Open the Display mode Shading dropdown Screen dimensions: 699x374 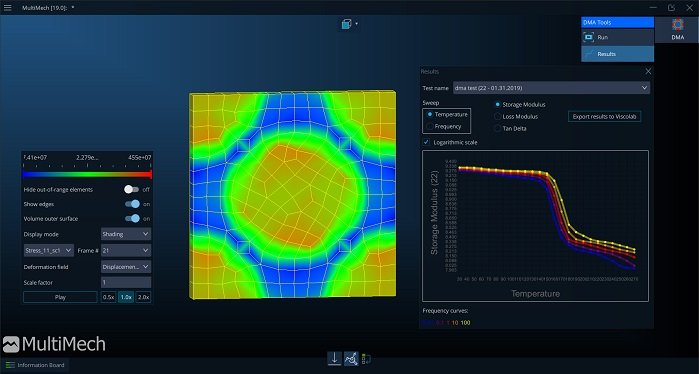(x=126, y=234)
